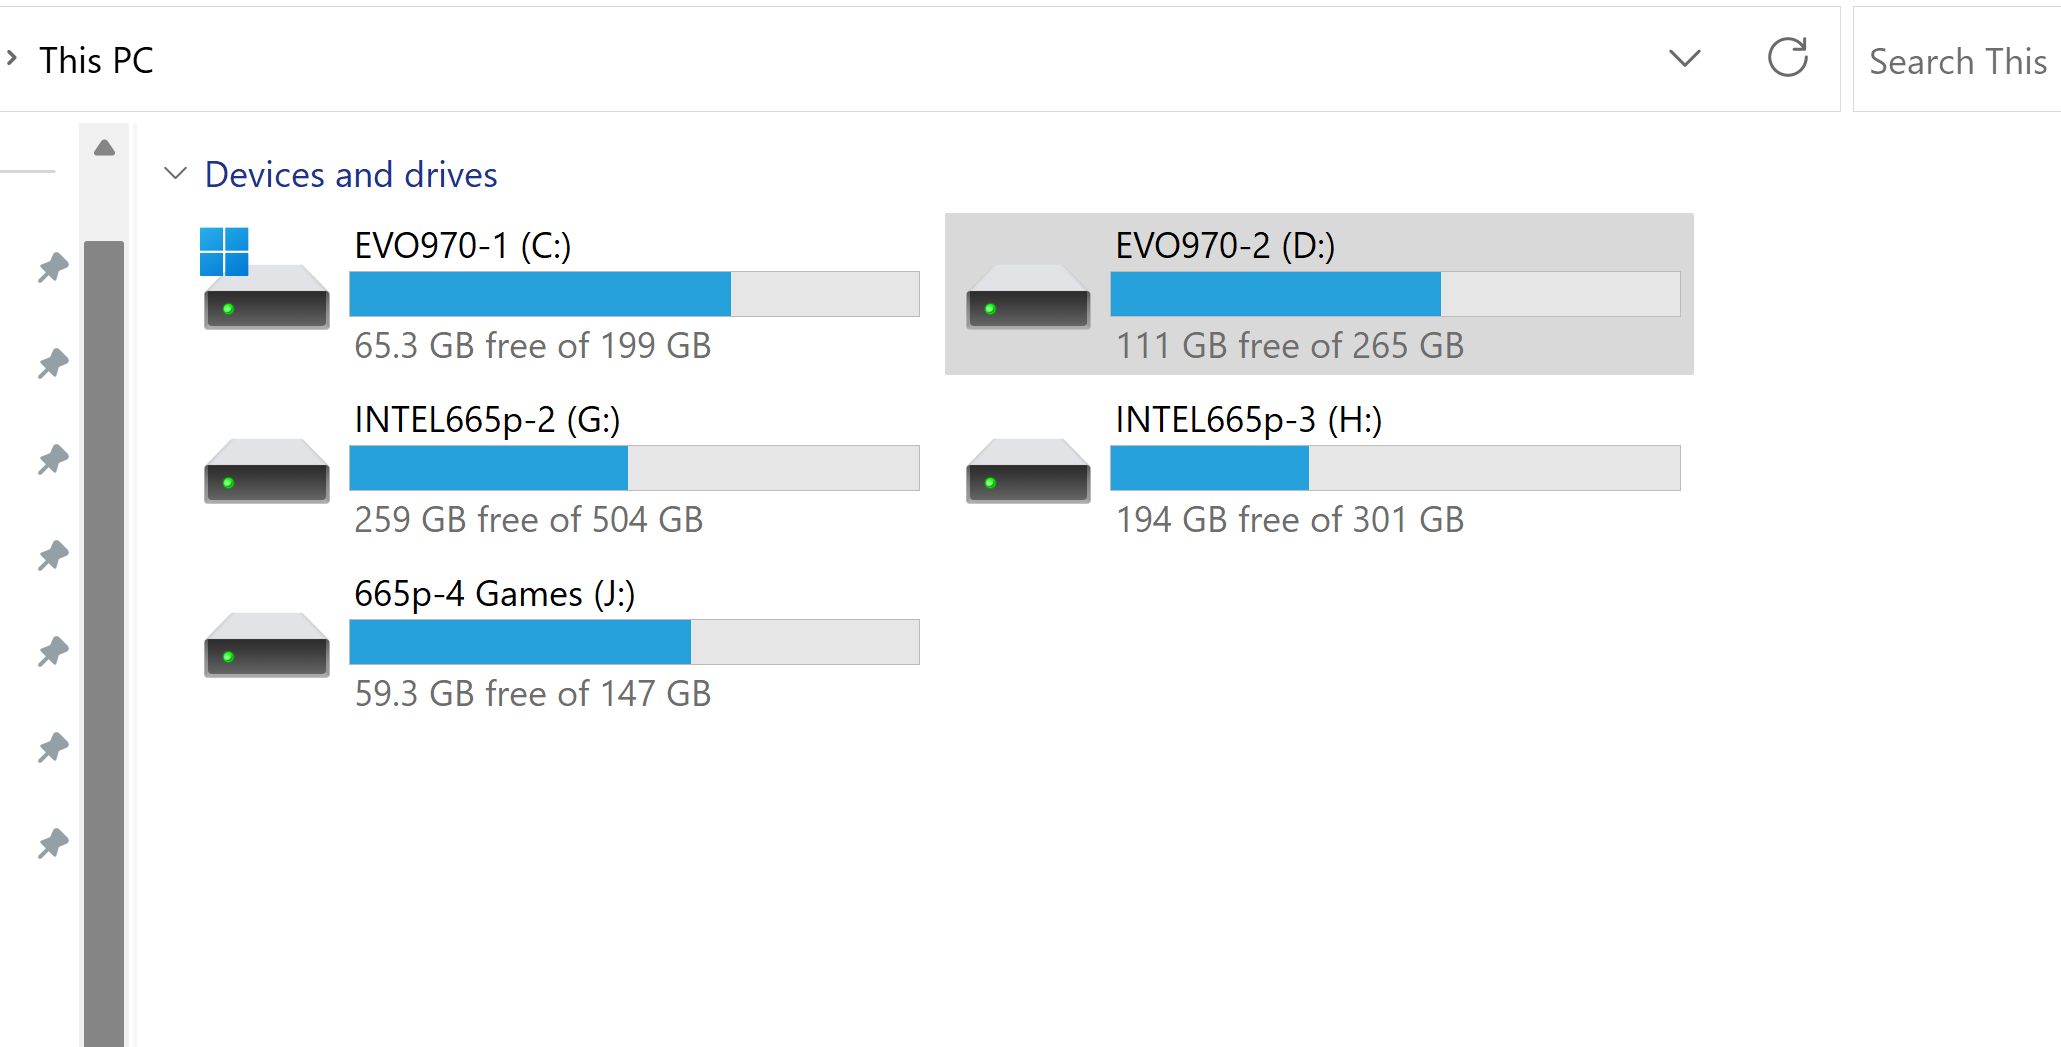This screenshot has width=2061, height=1047.
Task: Open the address bar history dropdown
Action: [1684, 58]
